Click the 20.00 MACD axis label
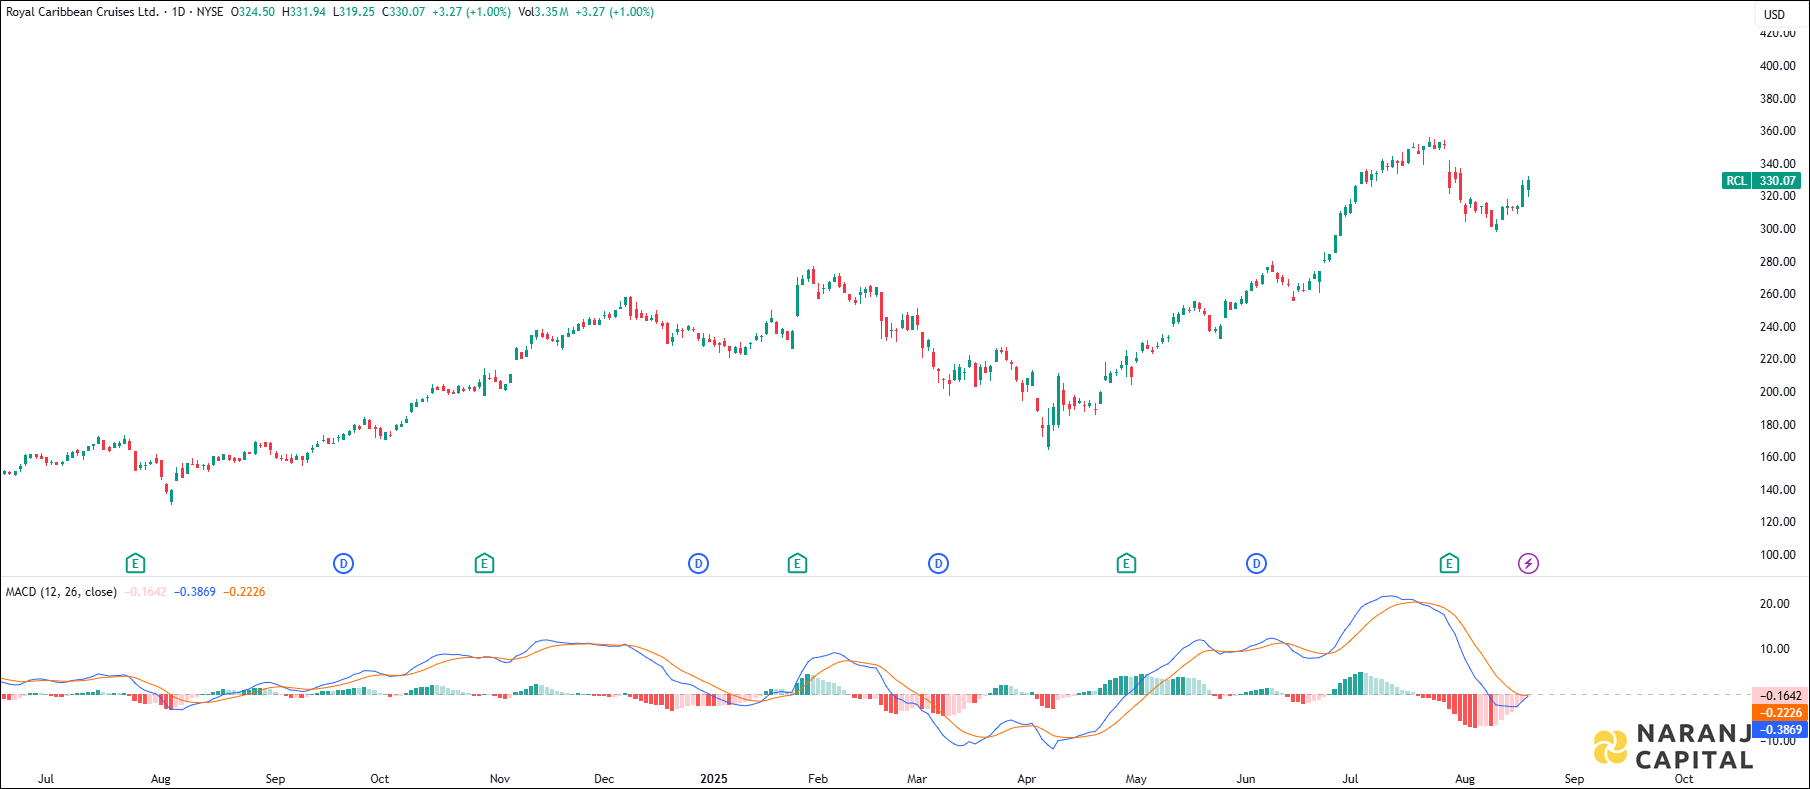Image resolution: width=1810 pixels, height=789 pixels. tap(1775, 604)
